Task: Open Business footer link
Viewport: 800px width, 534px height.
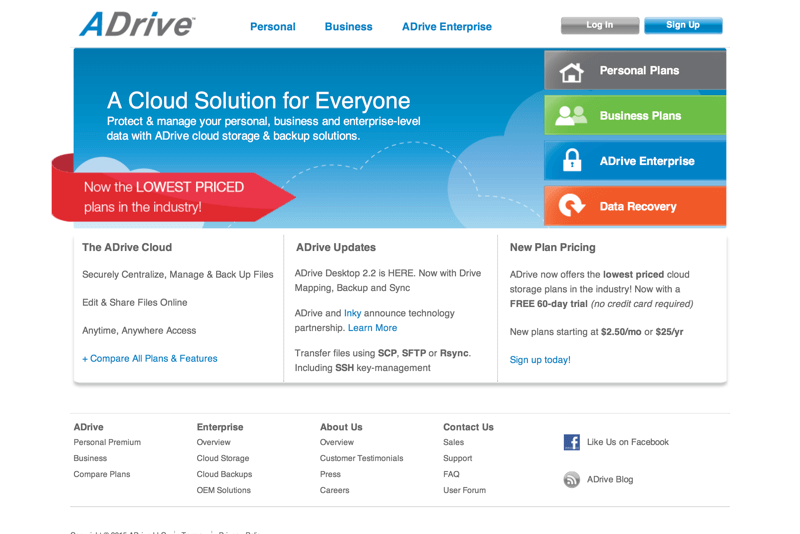Action: tap(90, 458)
